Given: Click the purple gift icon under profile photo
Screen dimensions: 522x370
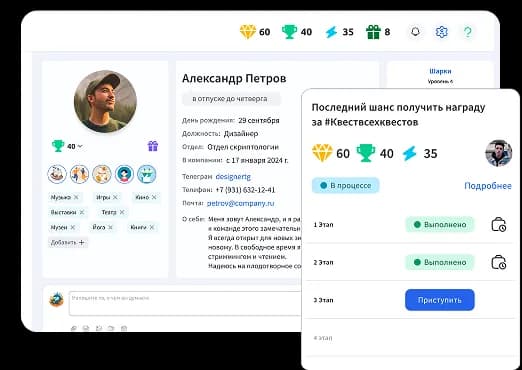Looking at the screenshot, I should [153, 146].
